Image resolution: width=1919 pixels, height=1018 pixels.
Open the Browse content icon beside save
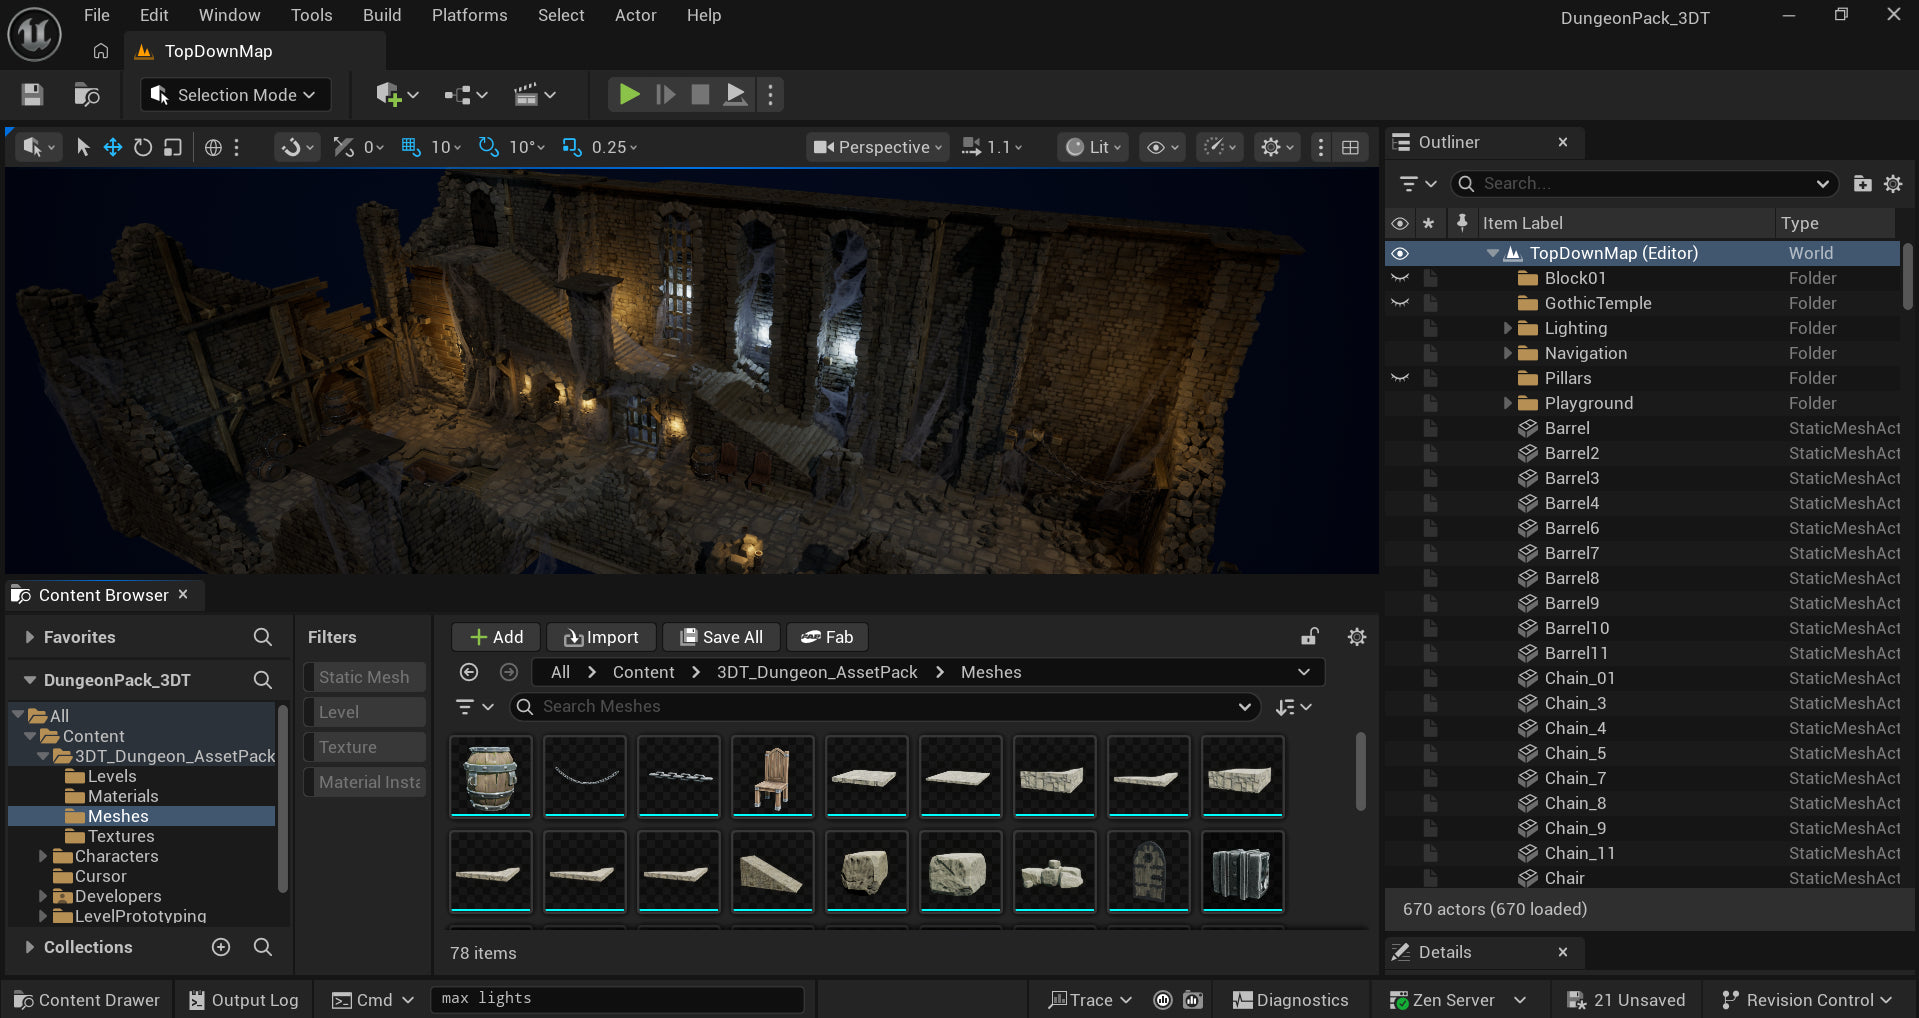point(87,95)
